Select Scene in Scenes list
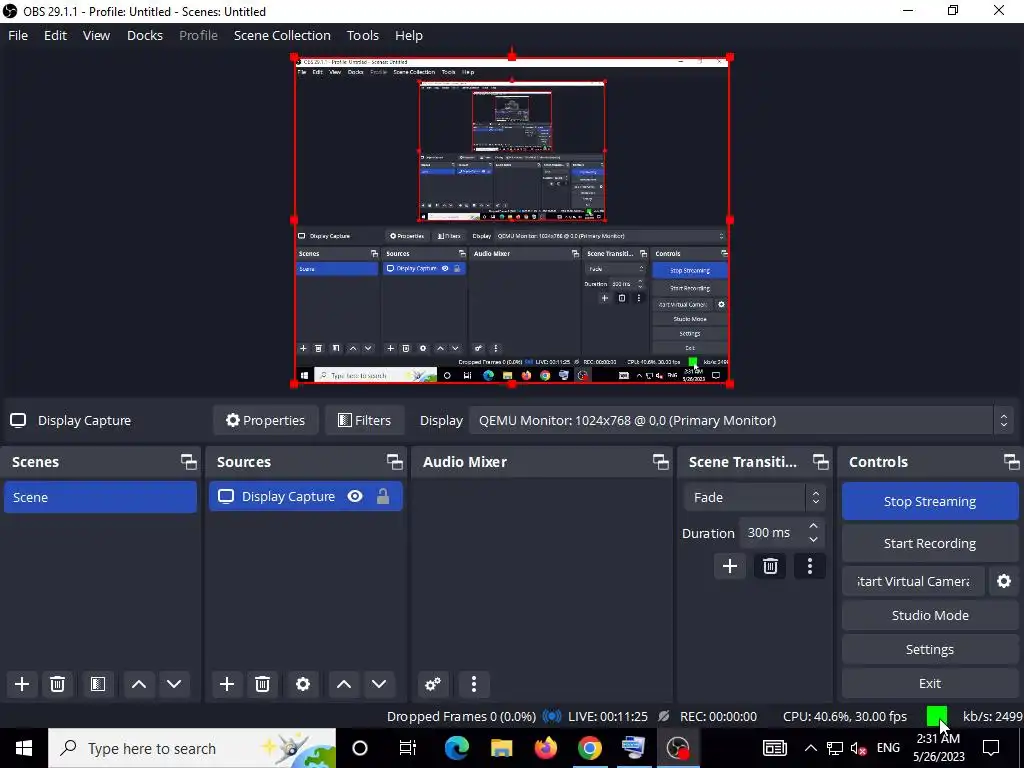Image resolution: width=1024 pixels, height=768 pixels. tap(100, 497)
